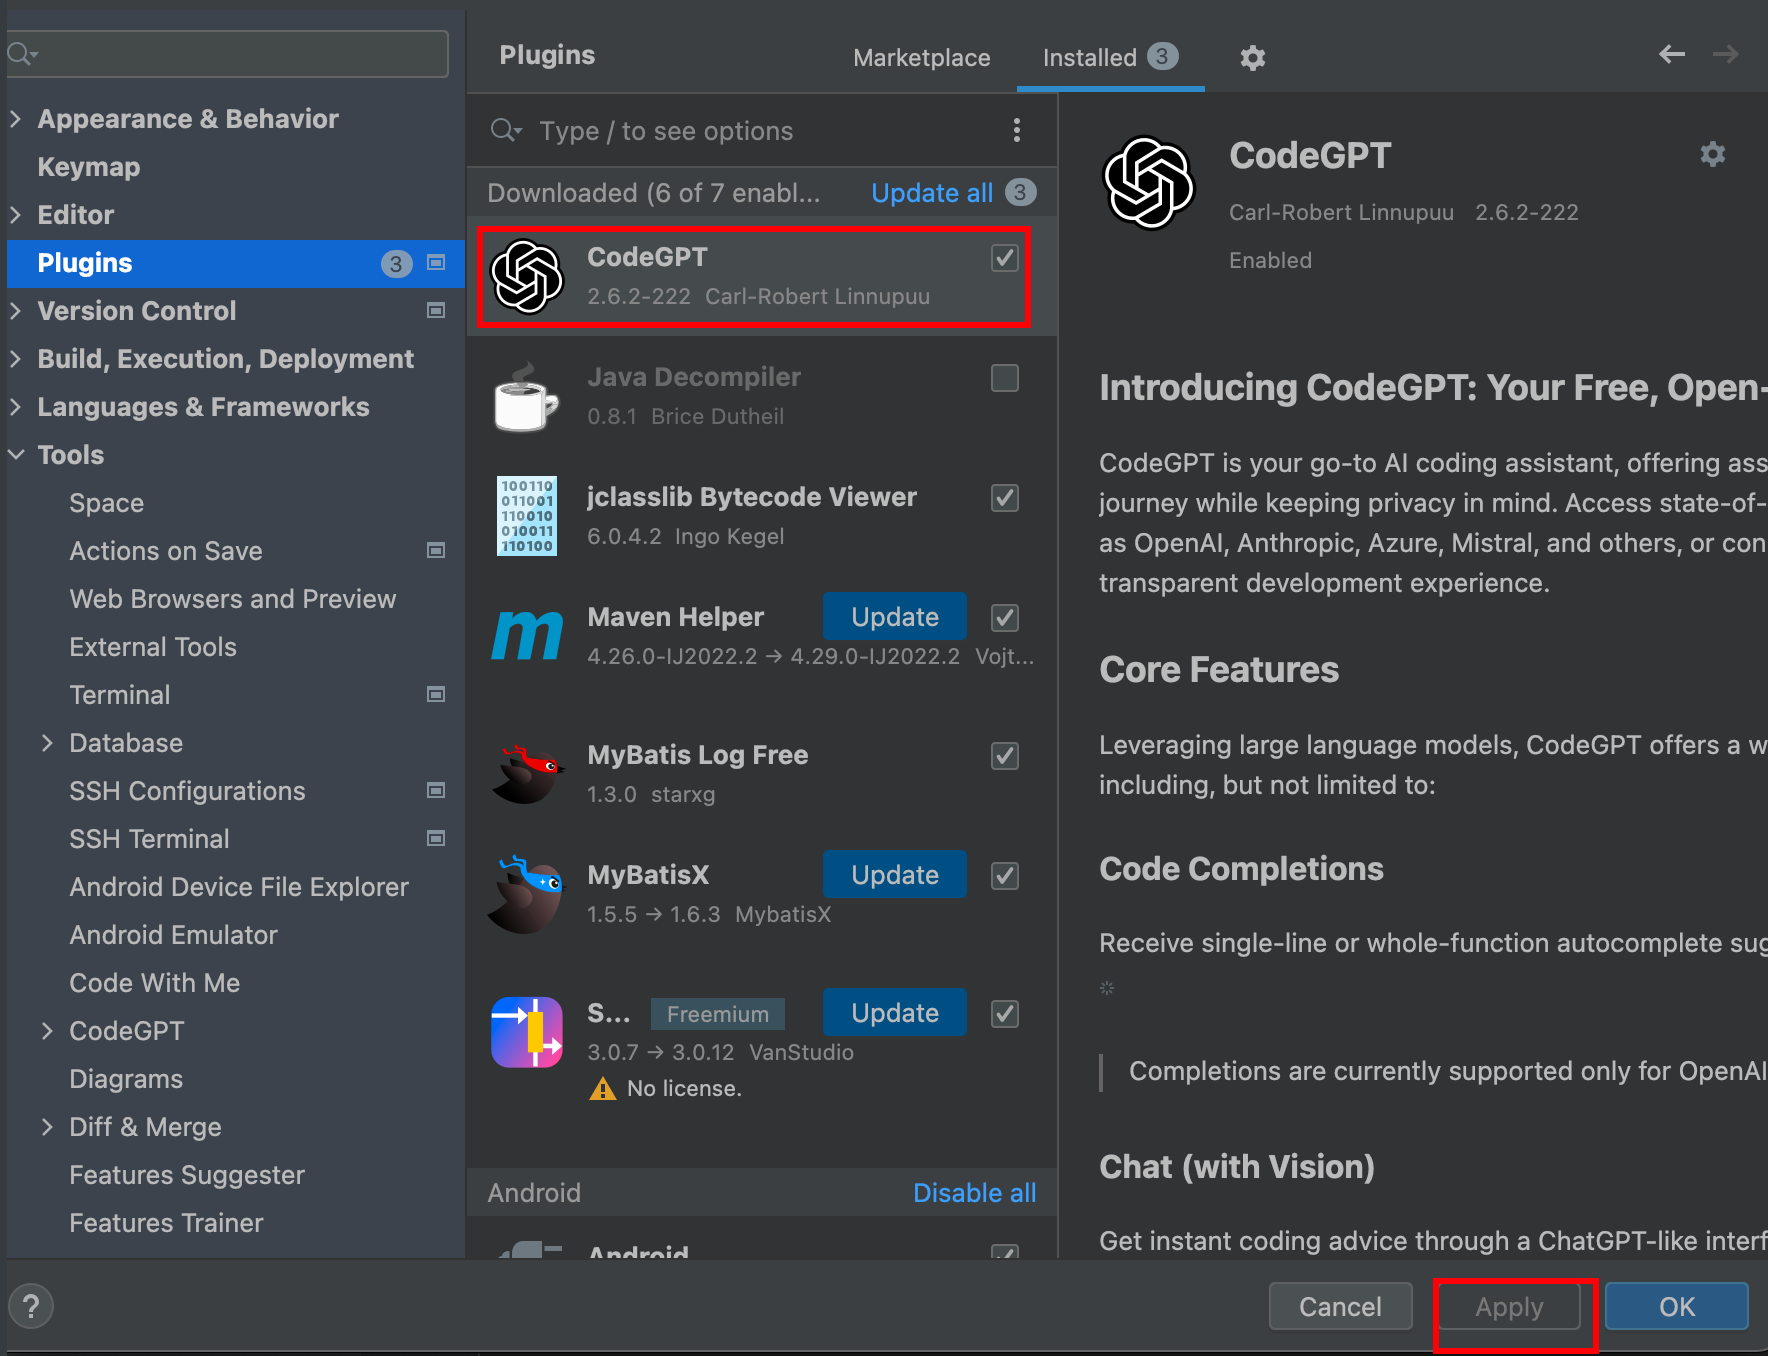Open plugins gear settings menu in header

click(x=1253, y=58)
